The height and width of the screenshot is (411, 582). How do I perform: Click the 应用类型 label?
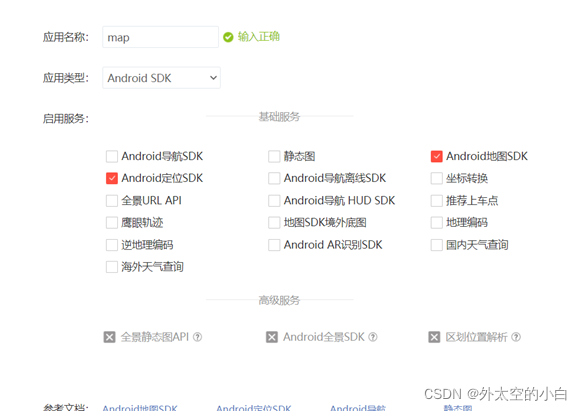(66, 78)
